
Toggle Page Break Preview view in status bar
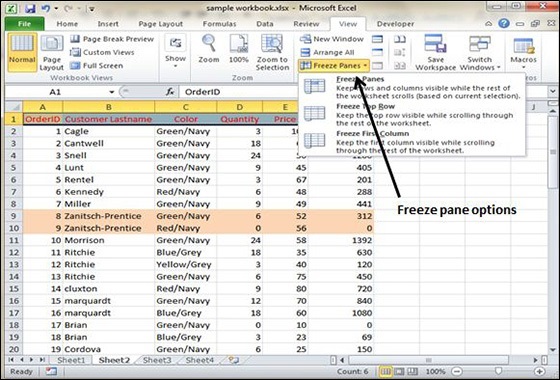point(412,371)
